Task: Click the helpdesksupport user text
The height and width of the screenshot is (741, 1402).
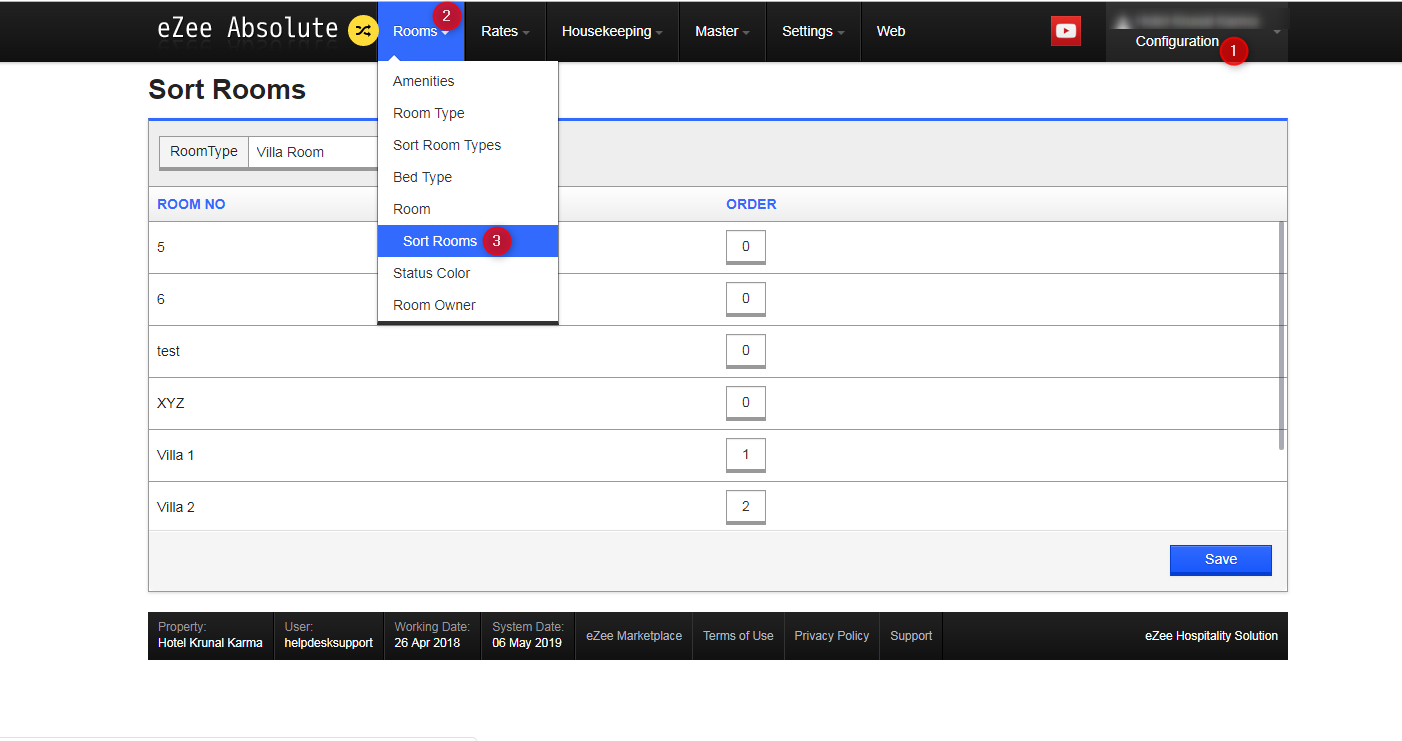Action: (x=329, y=643)
